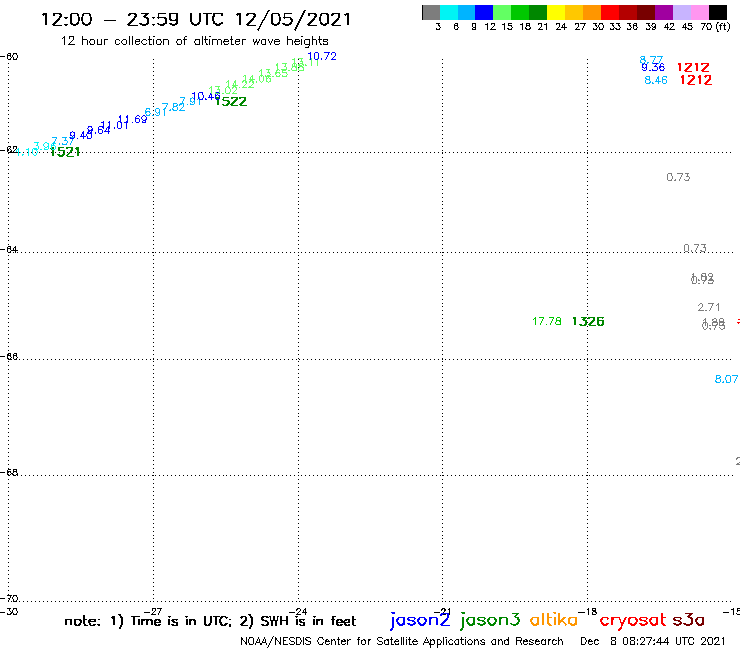Click the jason3 satellite legend label

coord(490,620)
